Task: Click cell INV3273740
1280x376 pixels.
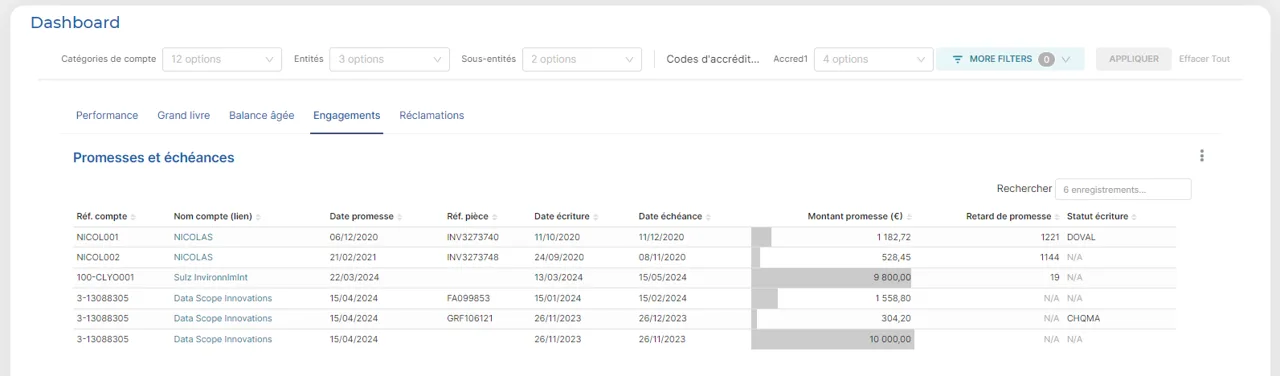Action: (x=473, y=237)
